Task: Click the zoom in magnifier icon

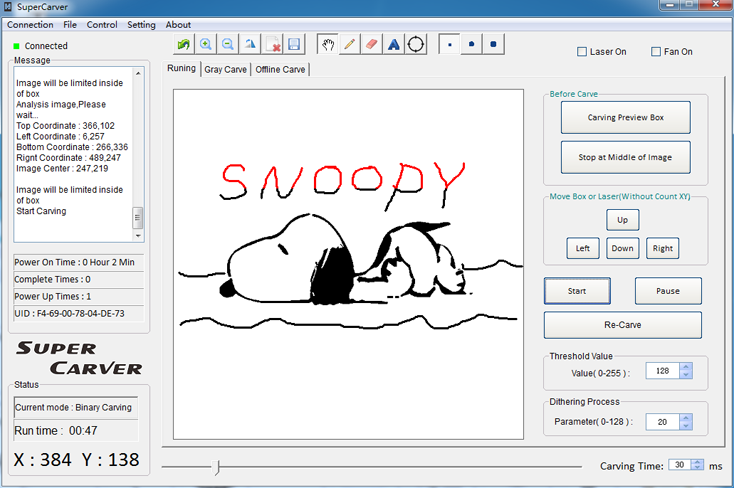Action: pos(206,44)
